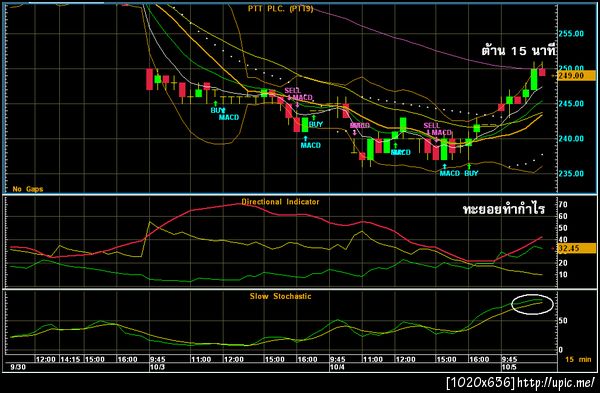Click the 14:15 time axis label

(70, 359)
